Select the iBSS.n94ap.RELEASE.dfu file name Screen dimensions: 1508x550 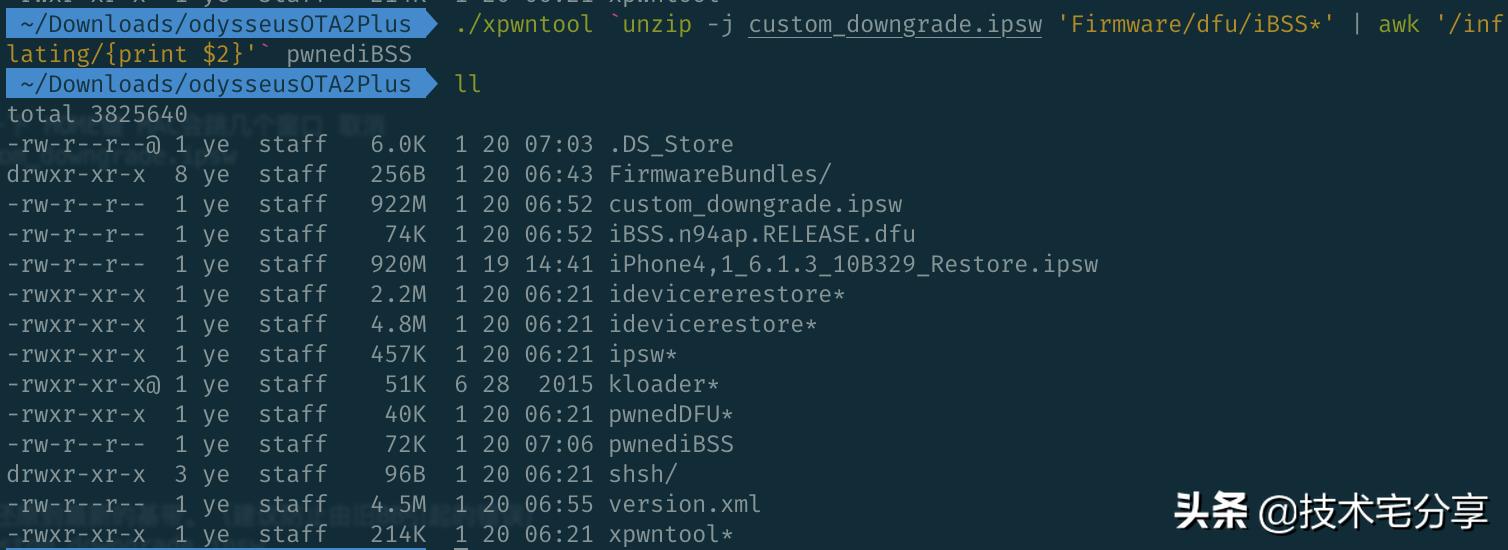(x=761, y=234)
